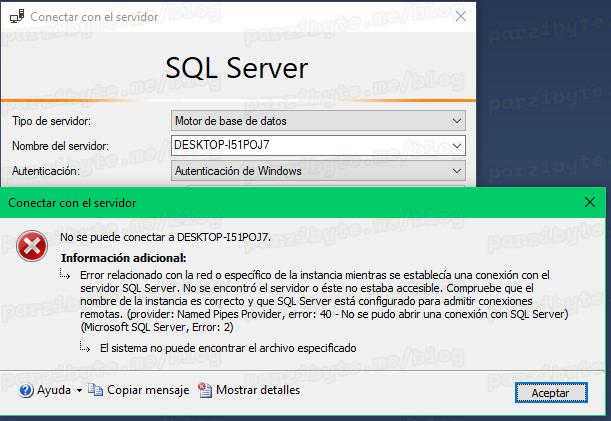Open the Autenticación dropdown
The height and width of the screenshot is (421, 611).
pos(457,171)
